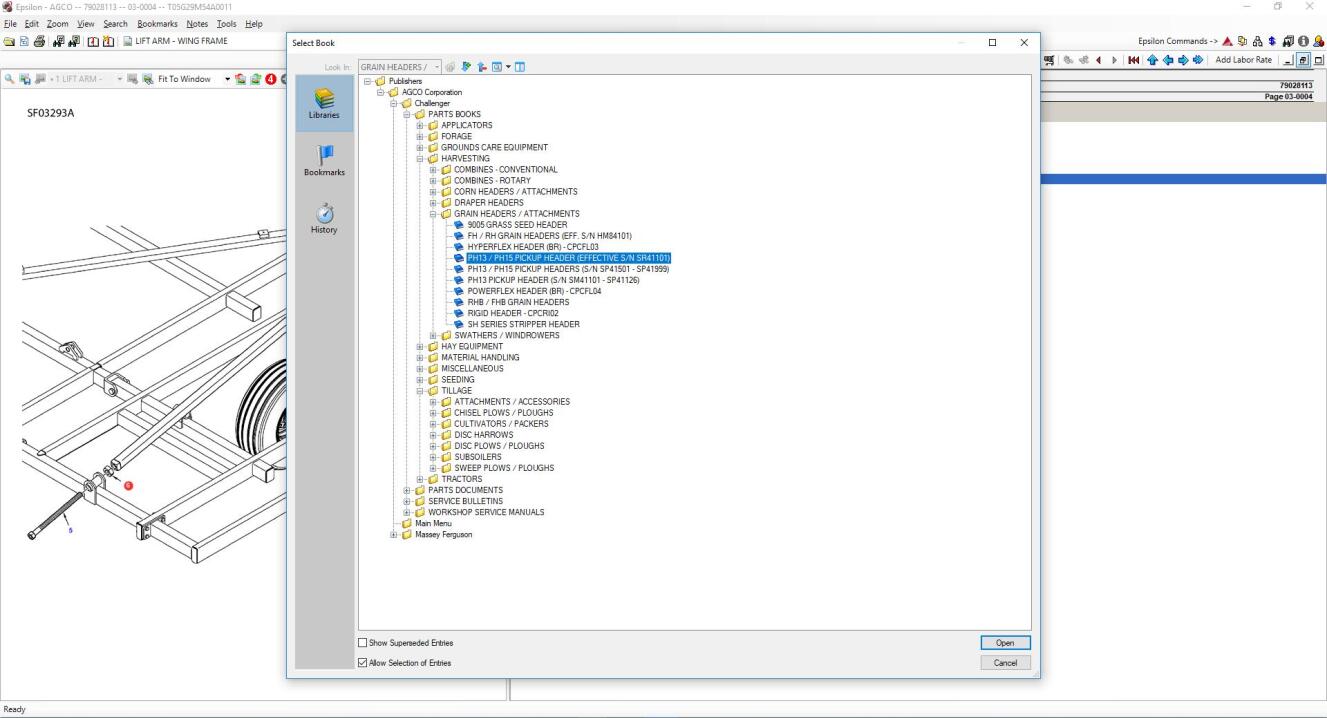1327x718 pixels.
Task: Select the CORN HEADERS / ATTACHMENTS folder
Action: pos(516,191)
